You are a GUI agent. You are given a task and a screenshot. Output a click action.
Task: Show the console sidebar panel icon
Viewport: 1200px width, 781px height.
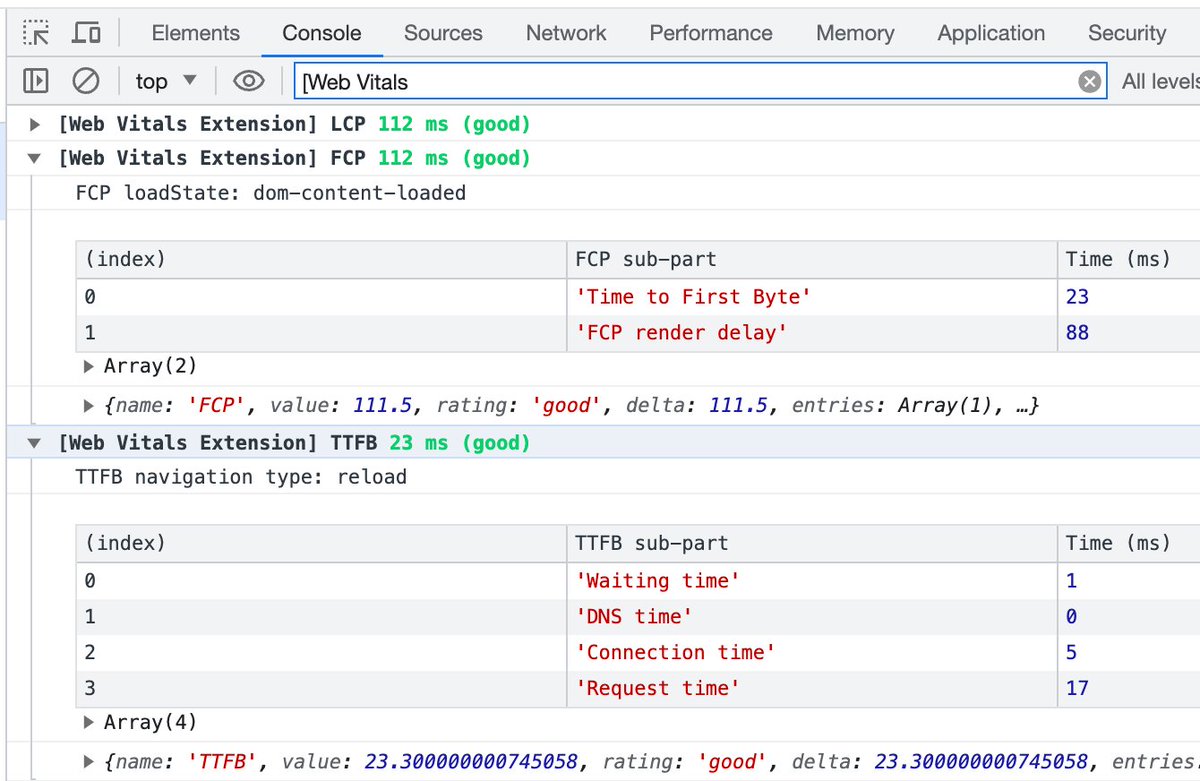[36, 81]
